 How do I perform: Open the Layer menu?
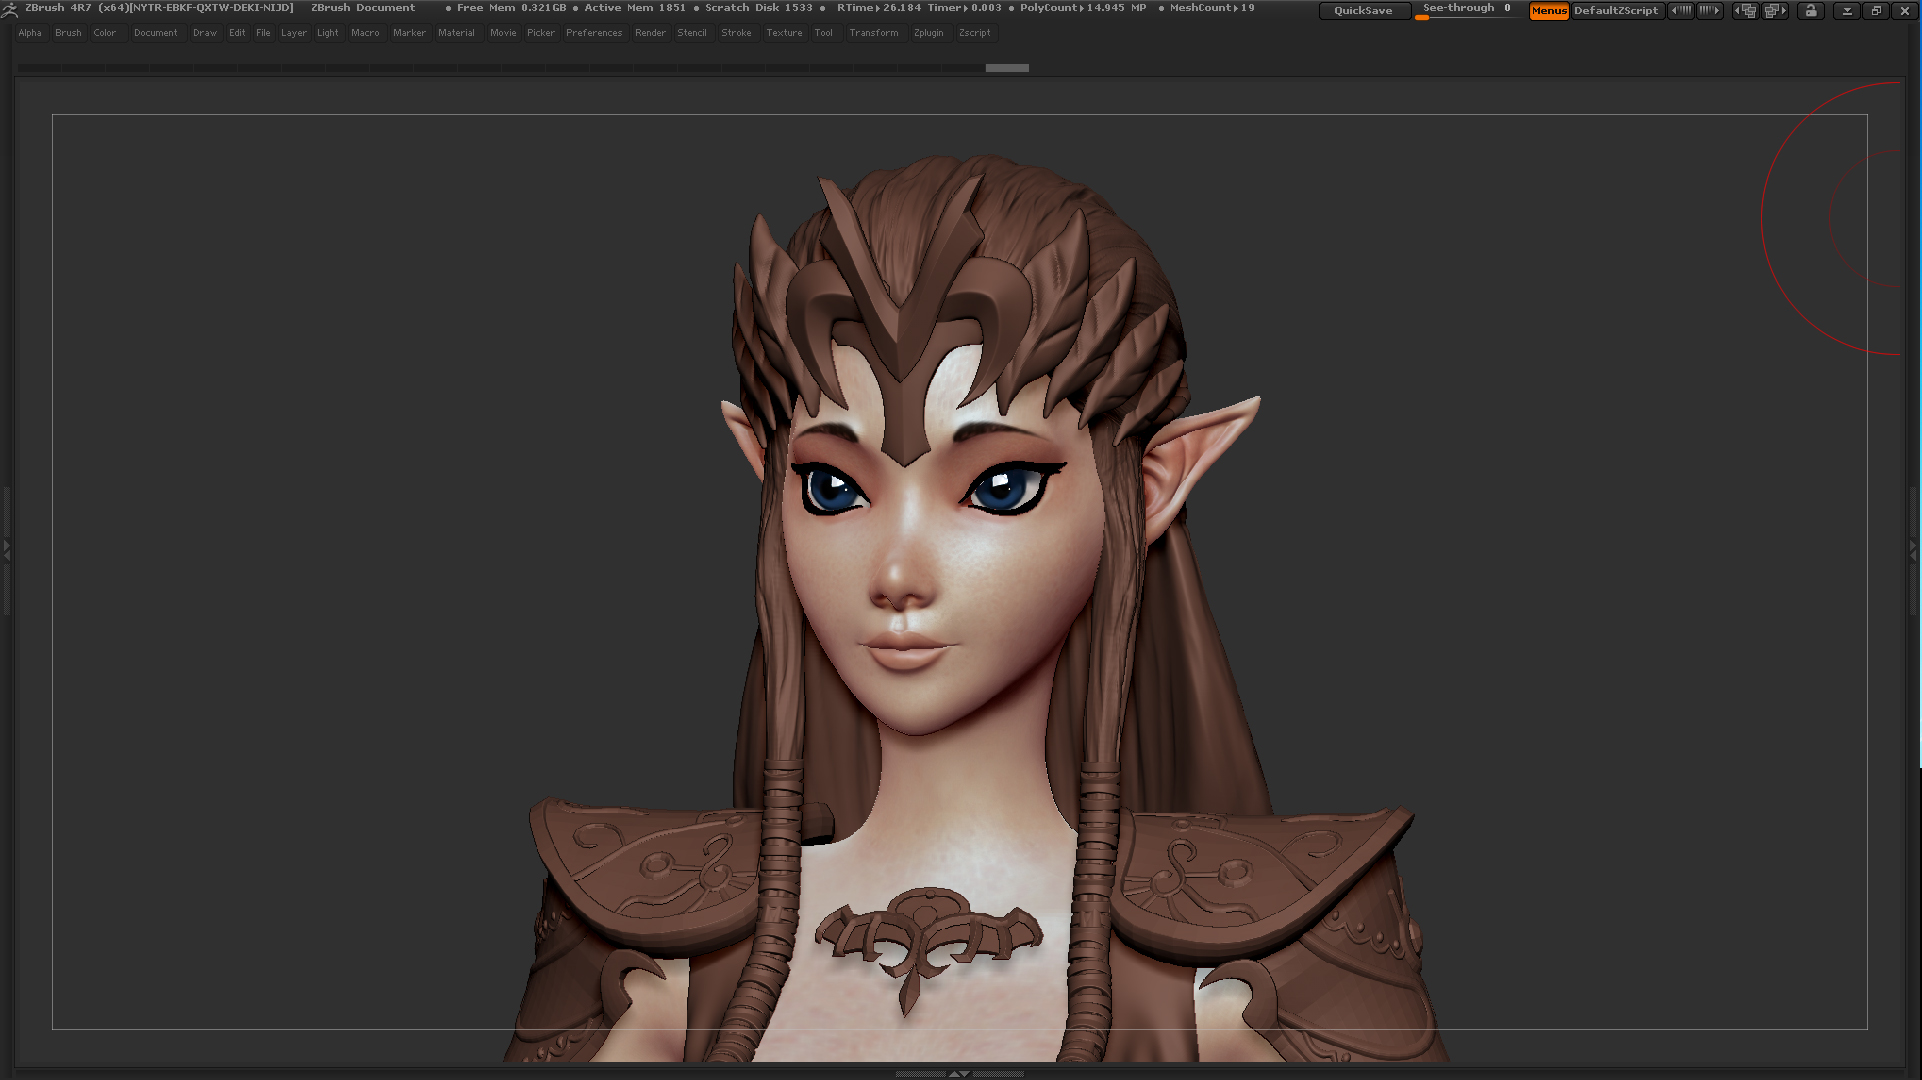294,33
